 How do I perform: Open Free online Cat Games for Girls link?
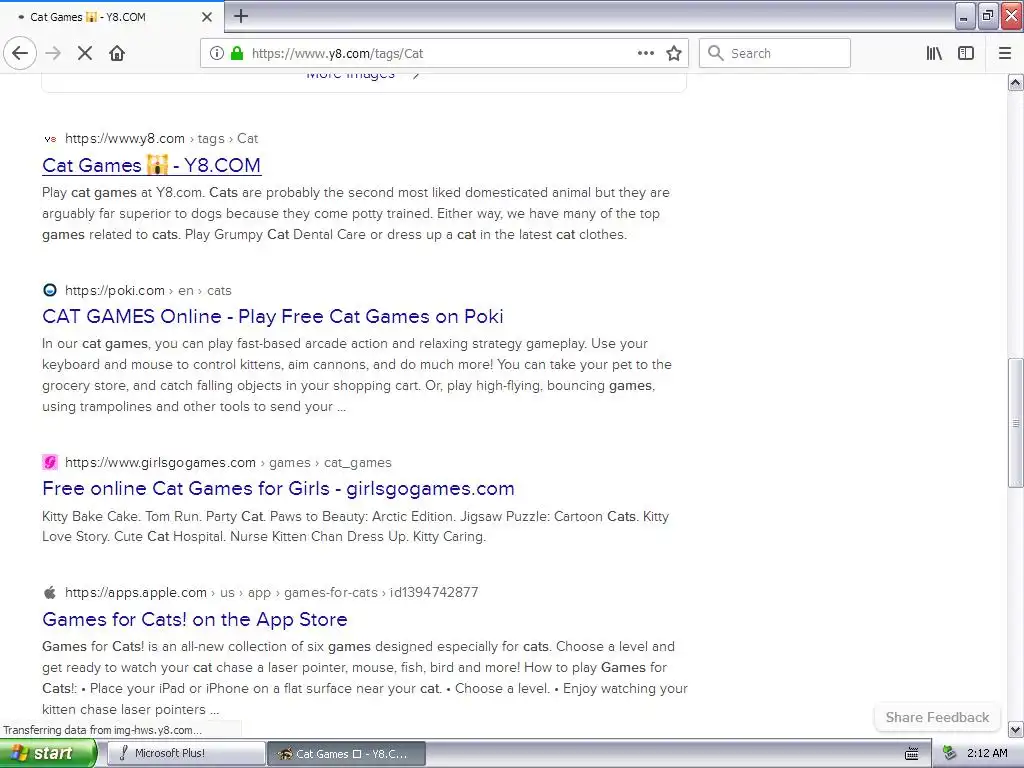click(278, 488)
